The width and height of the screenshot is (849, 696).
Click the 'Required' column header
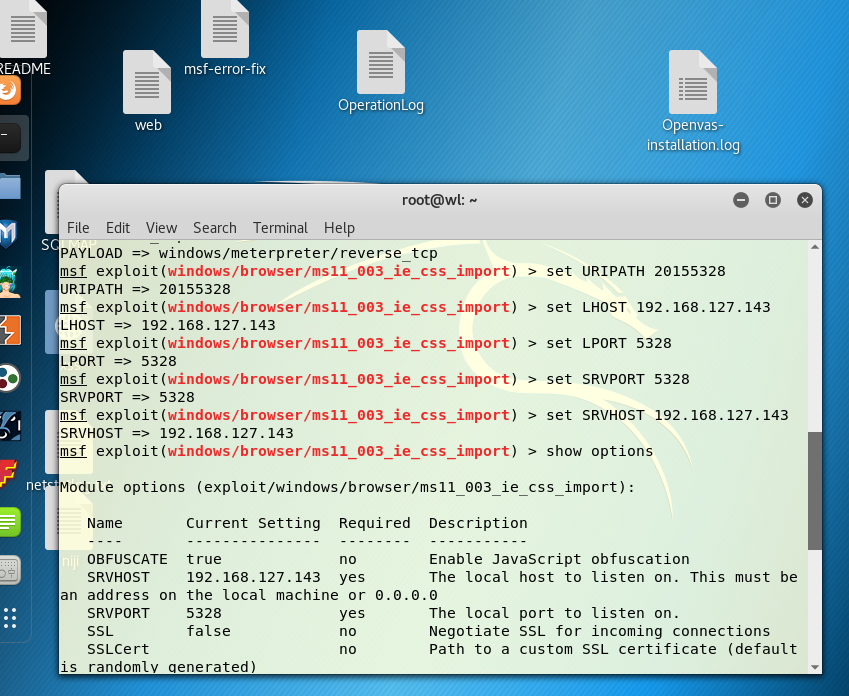point(374,523)
